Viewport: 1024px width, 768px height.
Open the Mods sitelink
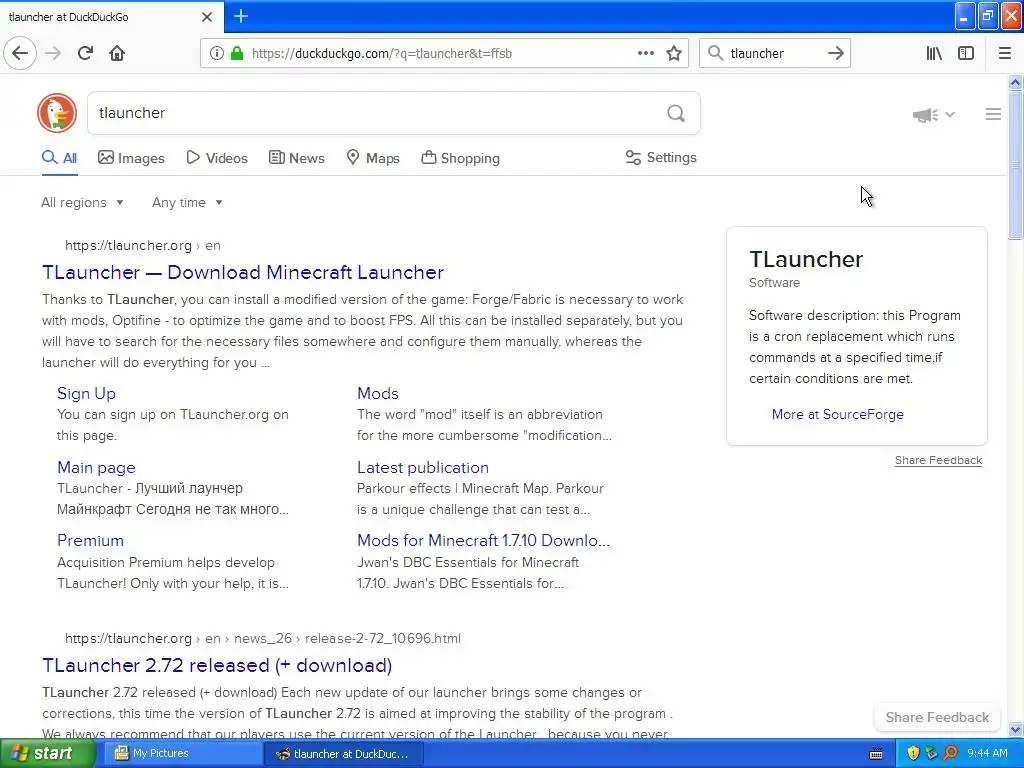377,393
